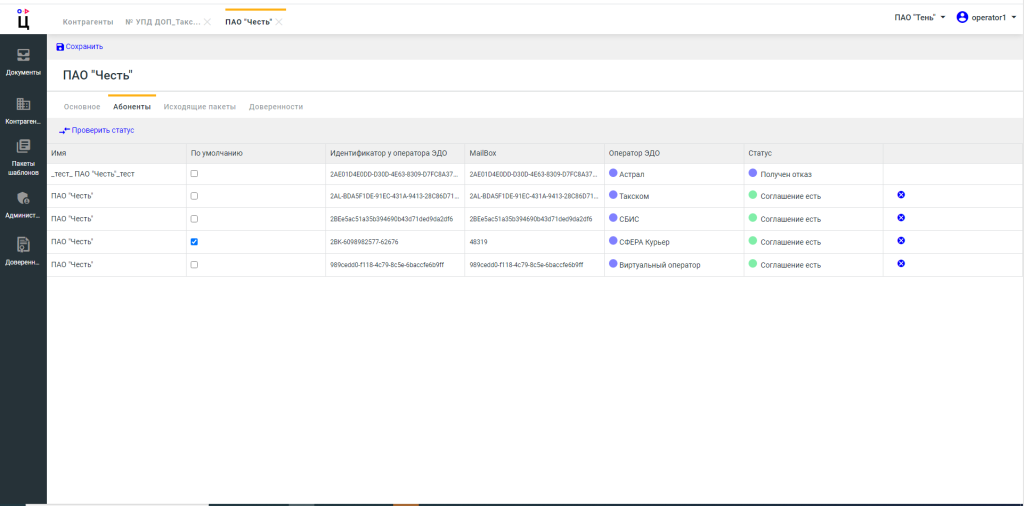Toggle default checkbox for Такском row
This screenshot has height=506, width=1024.
pos(194,196)
